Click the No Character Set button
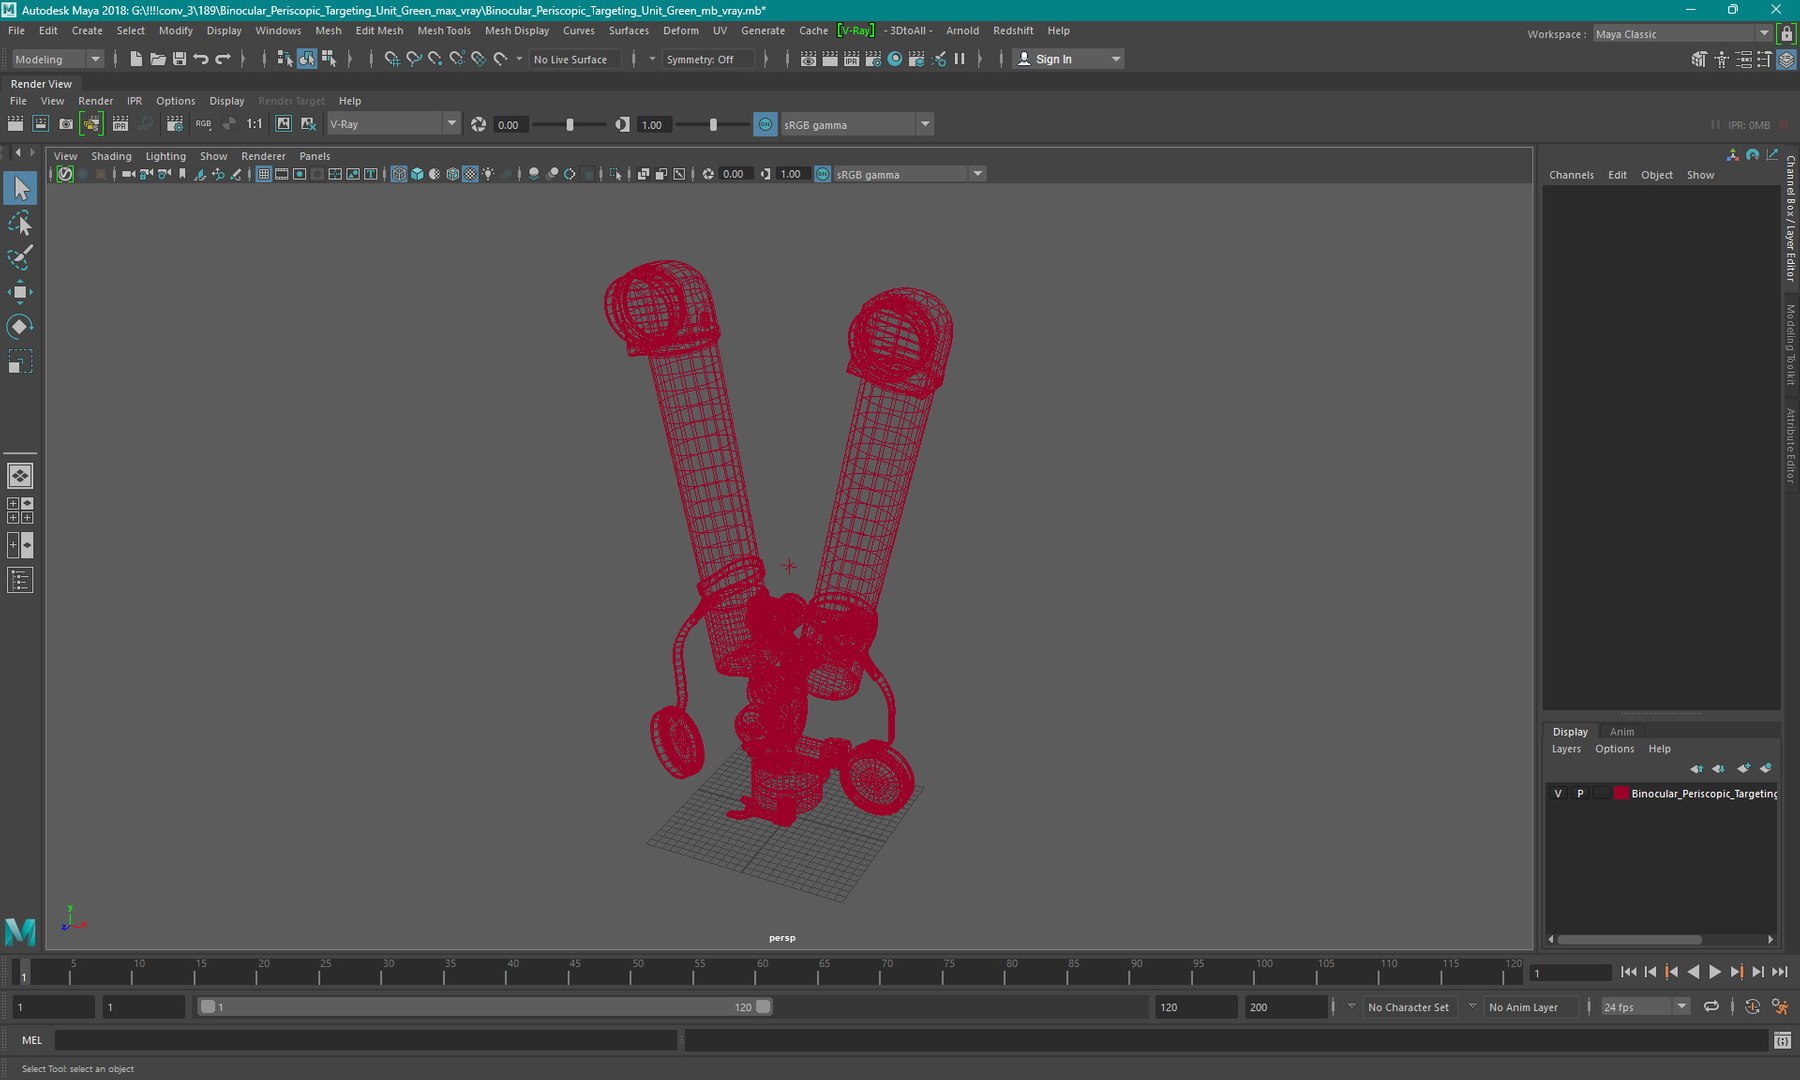1800x1080 pixels. (1408, 1007)
